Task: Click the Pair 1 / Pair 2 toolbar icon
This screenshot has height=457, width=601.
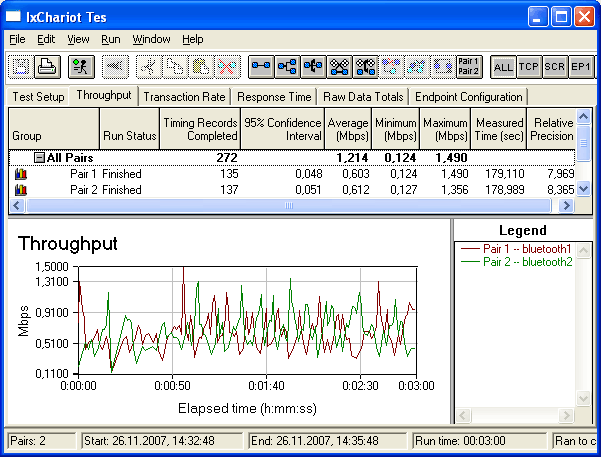Action: click(x=469, y=67)
